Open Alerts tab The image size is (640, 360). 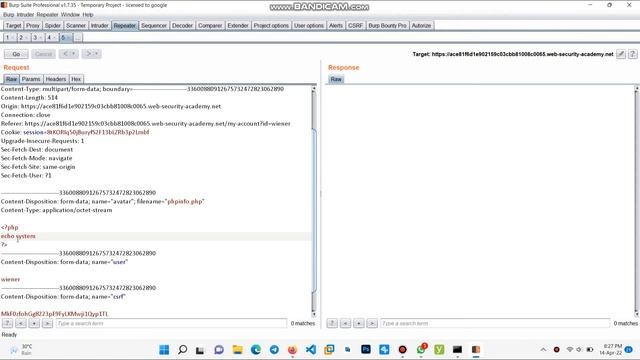336,25
